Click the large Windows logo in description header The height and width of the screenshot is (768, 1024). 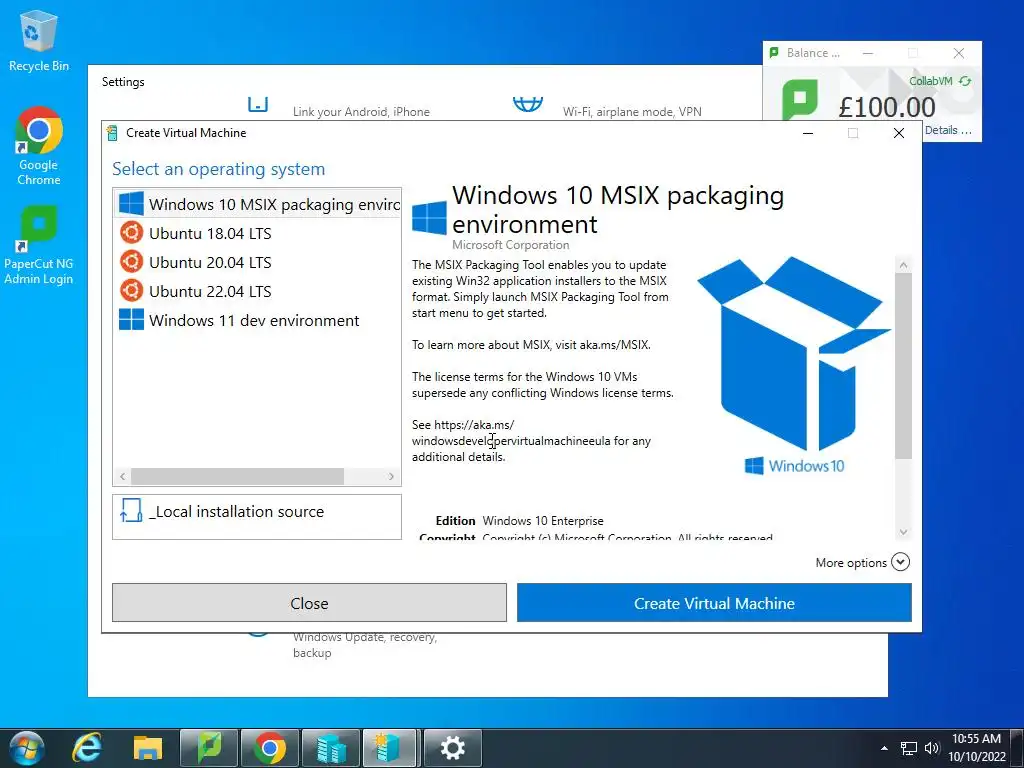click(430, 217)
